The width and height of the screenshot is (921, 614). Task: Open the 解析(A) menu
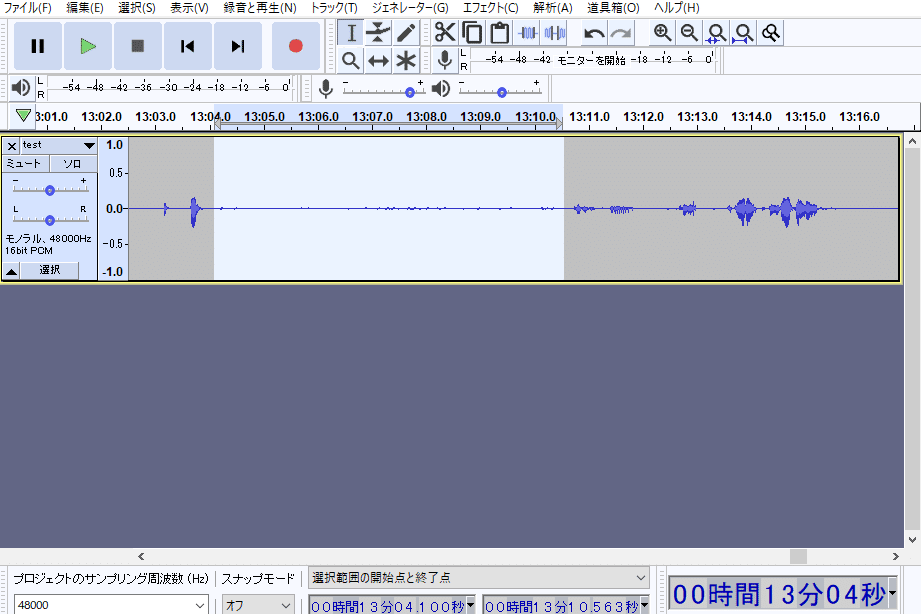(x=553, y=8)
